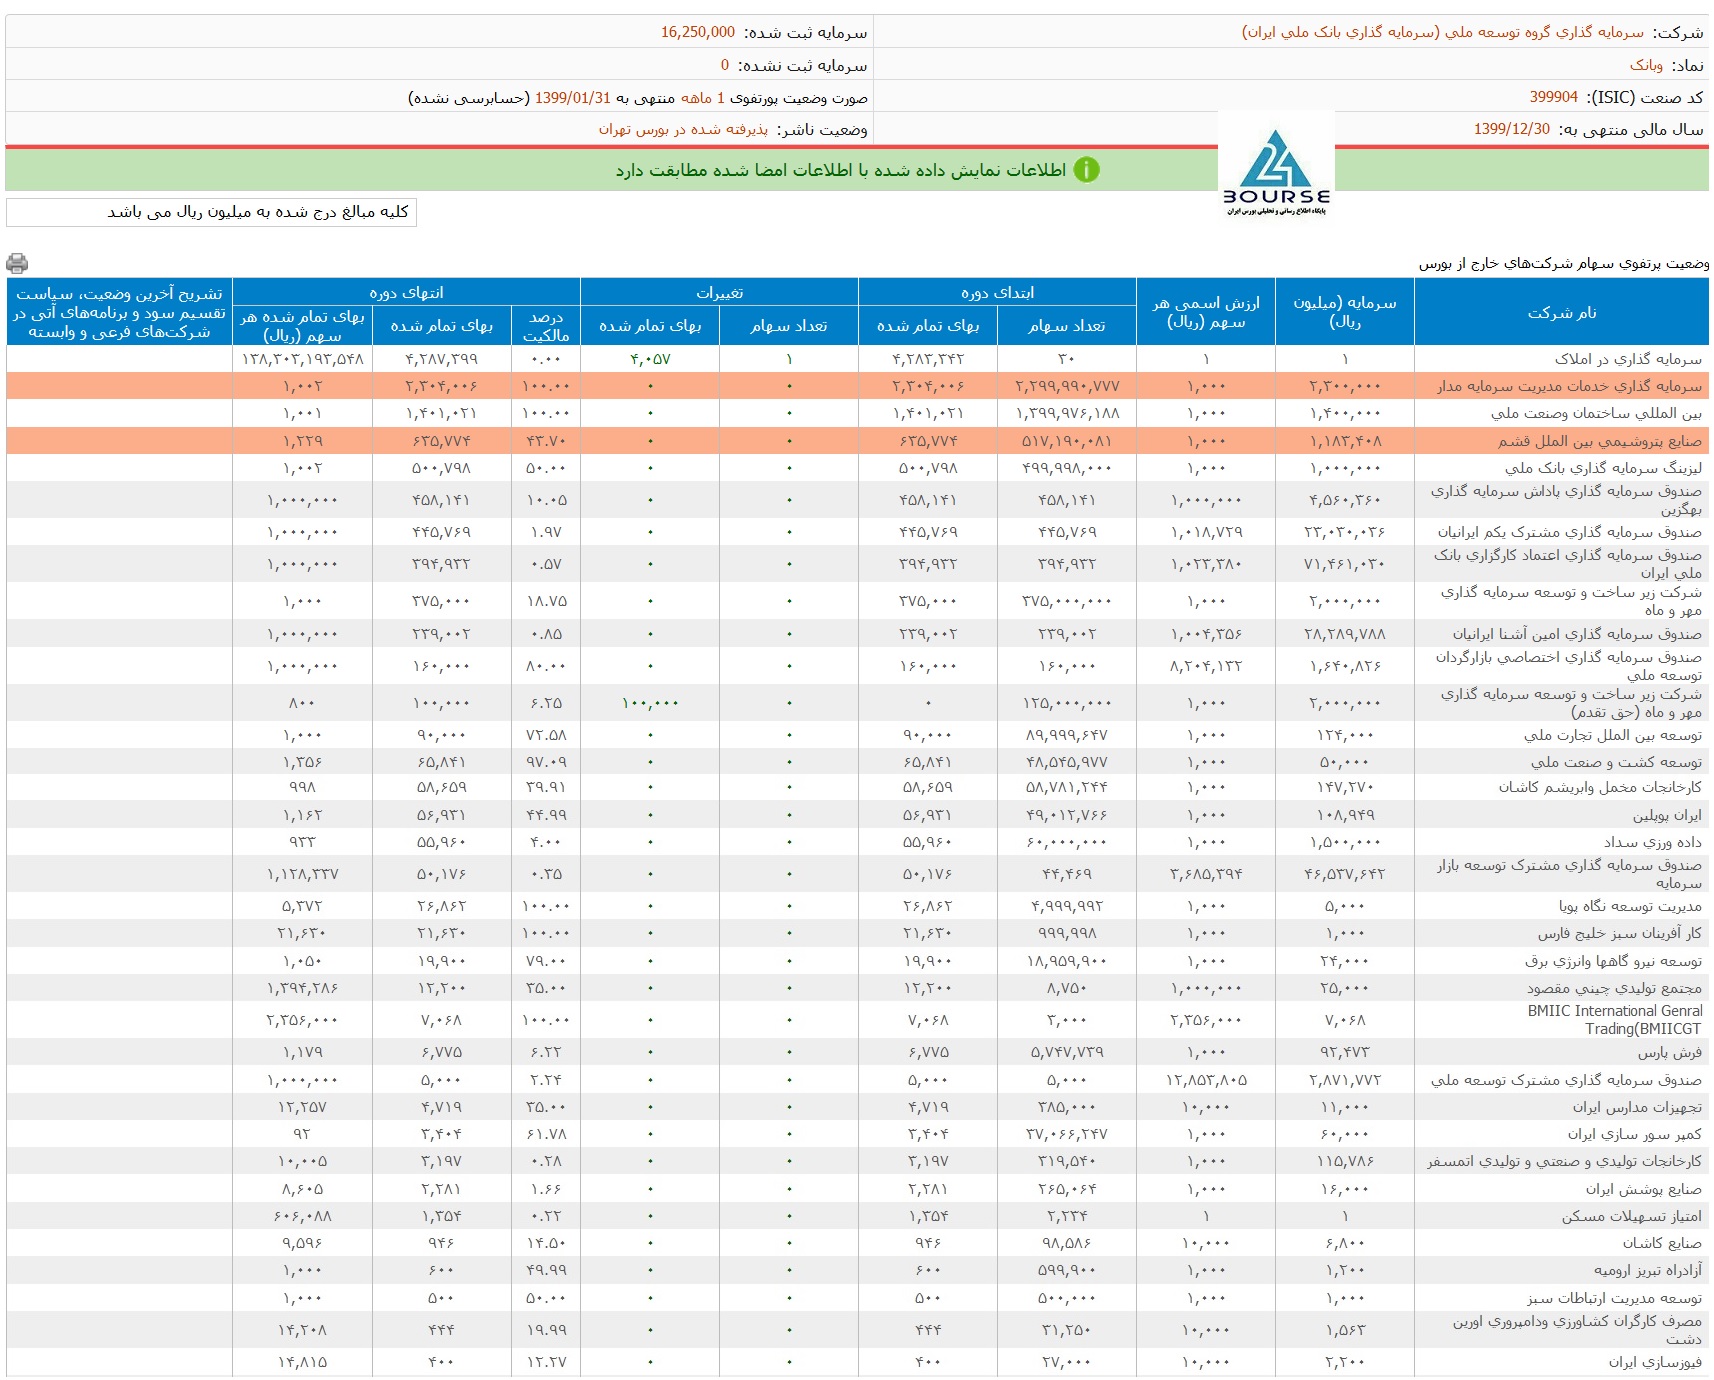
Task: Select row 'تجهیزات مدارس ایران'
Action: coord(858,1107)
